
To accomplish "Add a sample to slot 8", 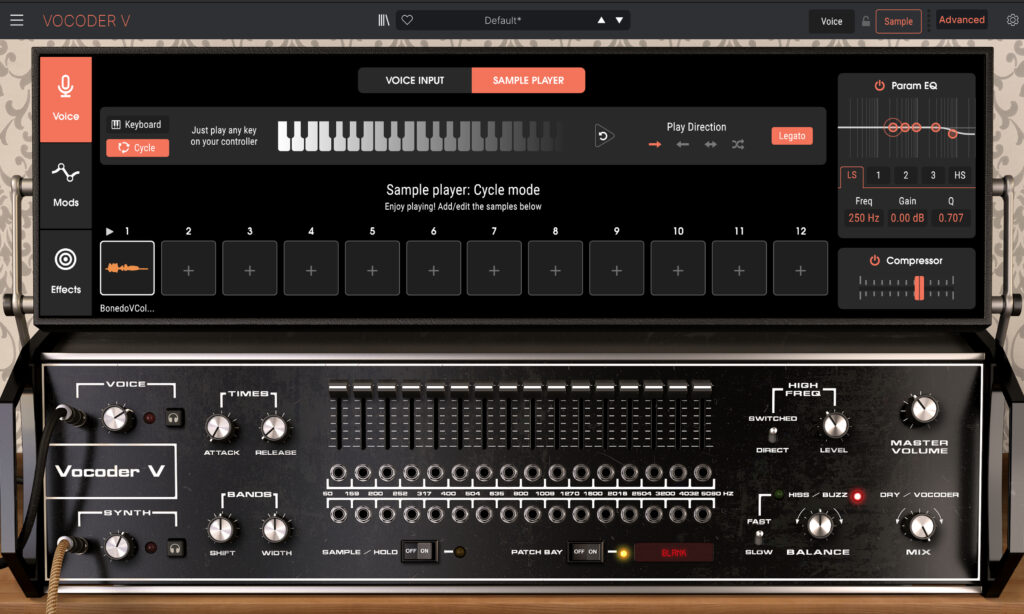I will coord(555,268).
